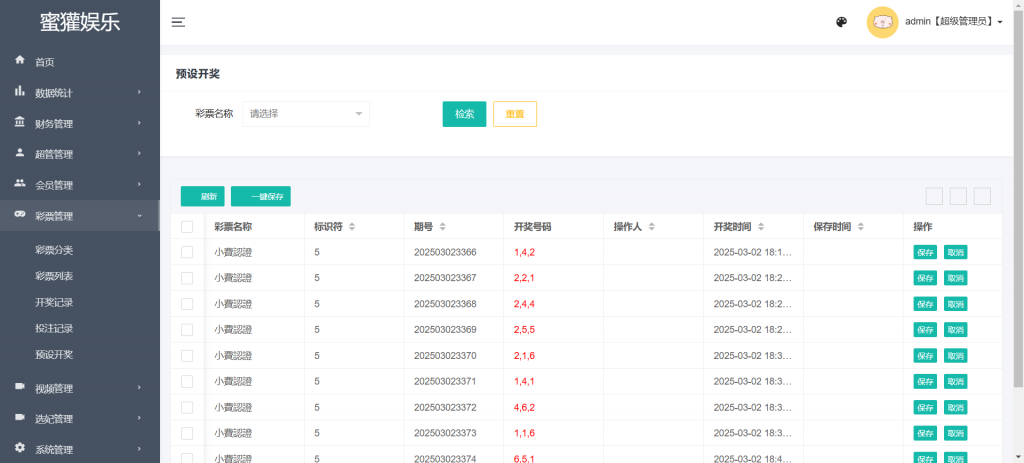Sort by 保存时间 column arrows
The height and width of the screenshot is (463, 1024).
(861, 227)
